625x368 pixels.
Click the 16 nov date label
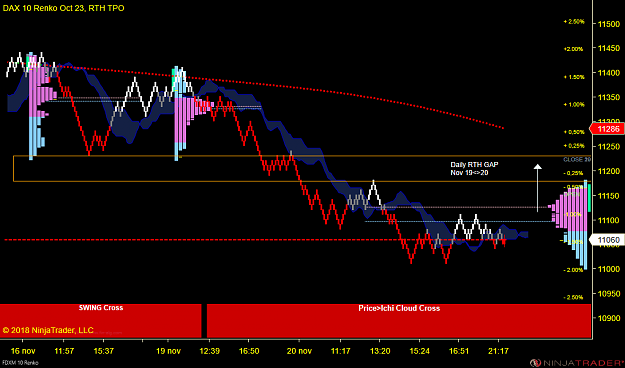(x=23, y=351)
